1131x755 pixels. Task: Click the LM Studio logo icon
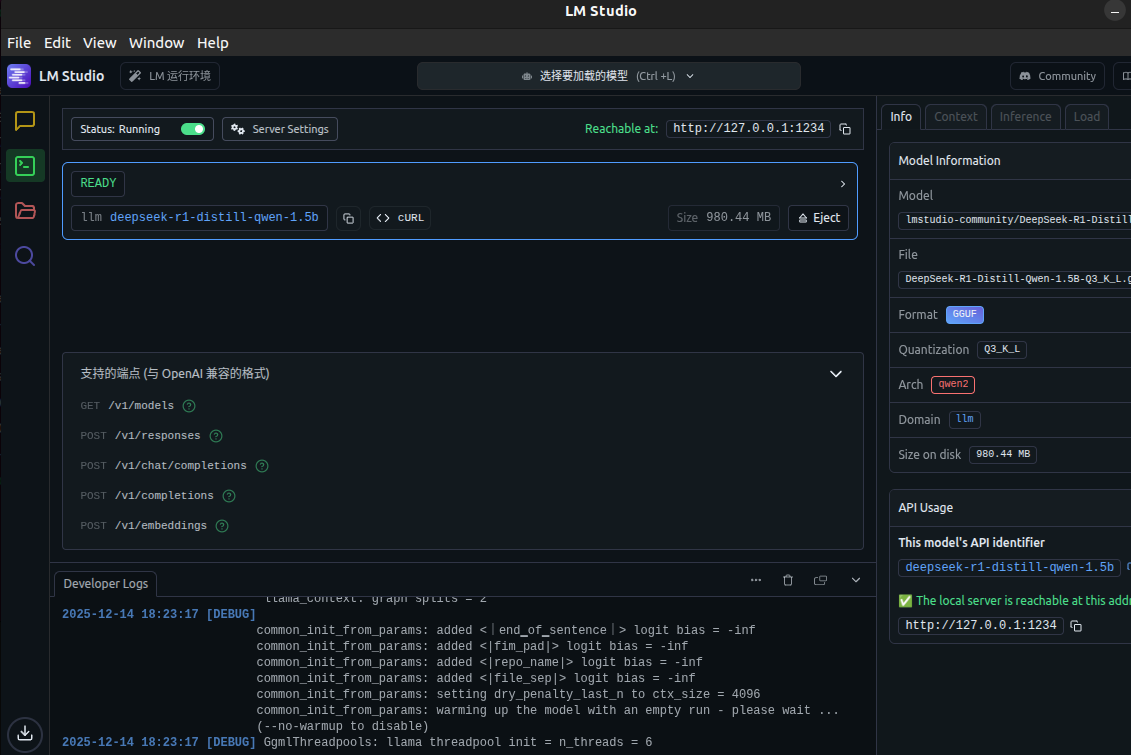(x=19, y=76)
